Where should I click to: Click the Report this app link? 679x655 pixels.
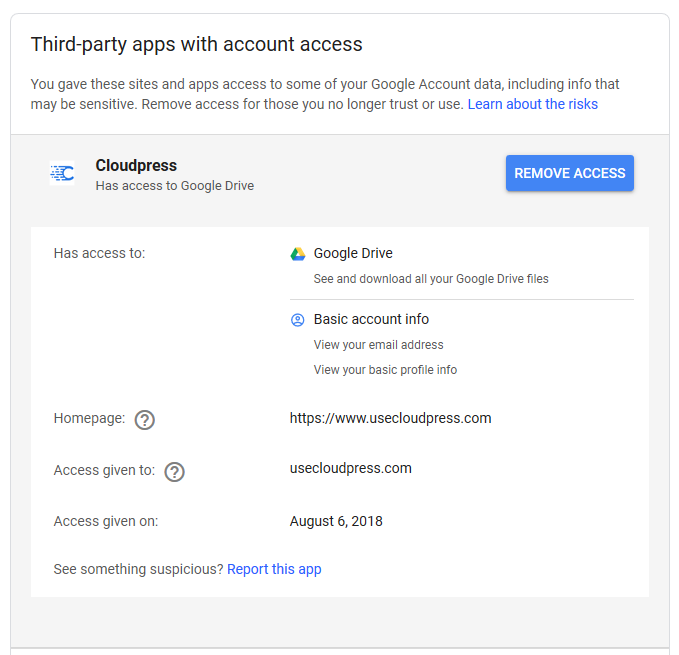[x=274, y=569]
